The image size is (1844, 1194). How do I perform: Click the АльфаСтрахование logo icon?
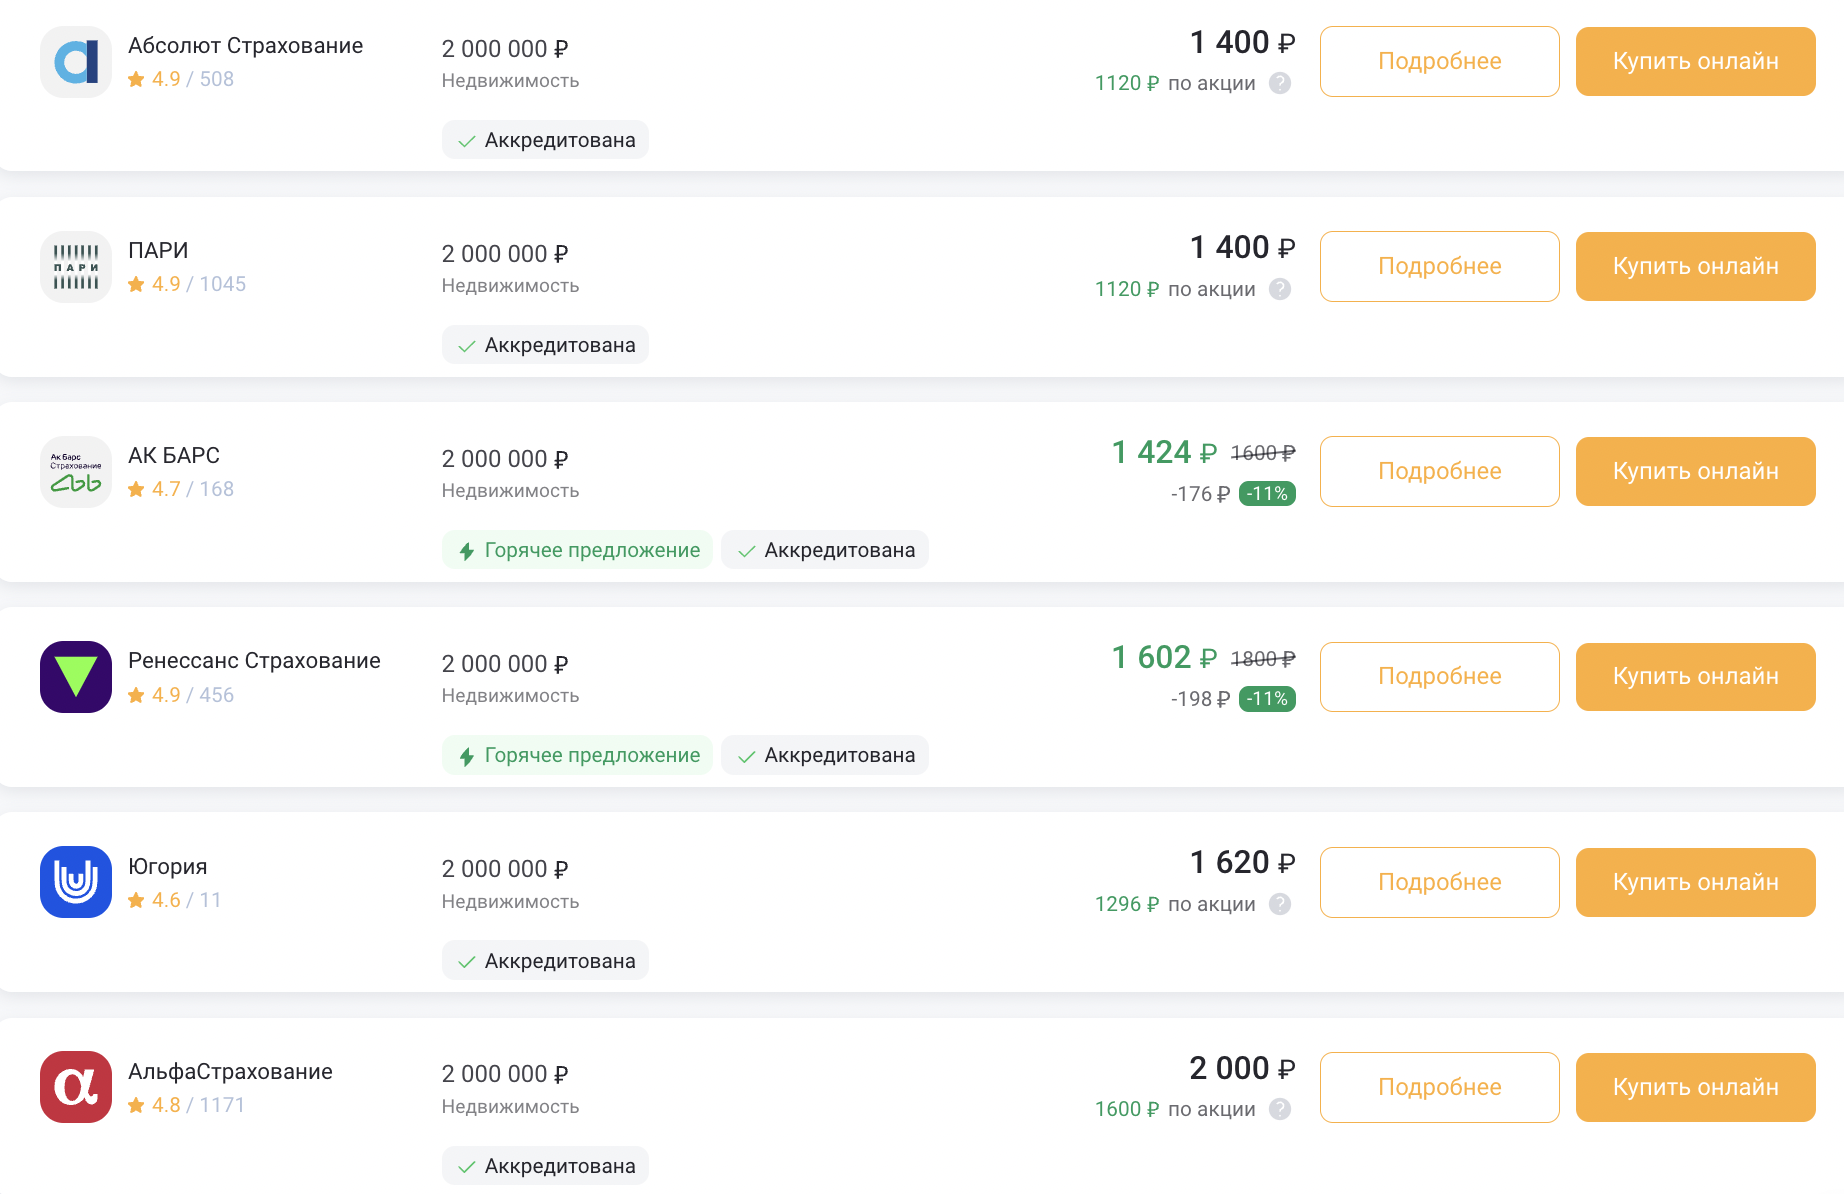click(x=76, y=1087)
